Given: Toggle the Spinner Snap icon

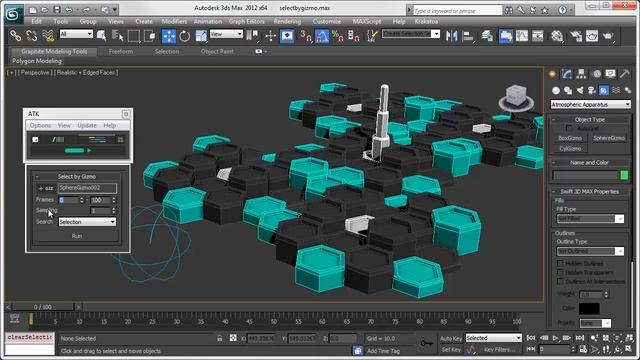Looking at the screenshot, I should click(353, 36).
